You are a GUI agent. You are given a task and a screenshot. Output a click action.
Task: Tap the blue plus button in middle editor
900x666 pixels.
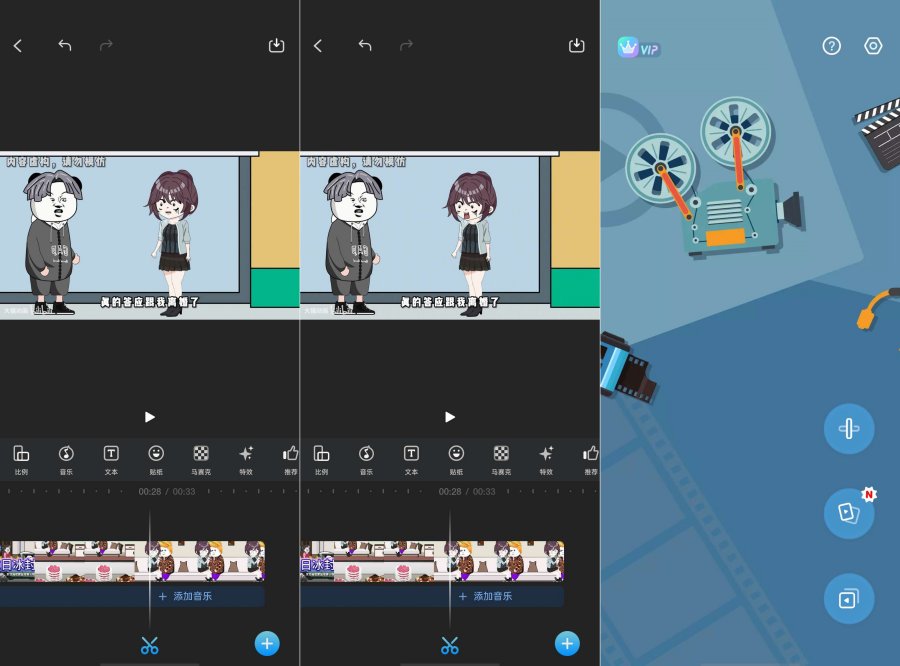pos(567,643)
